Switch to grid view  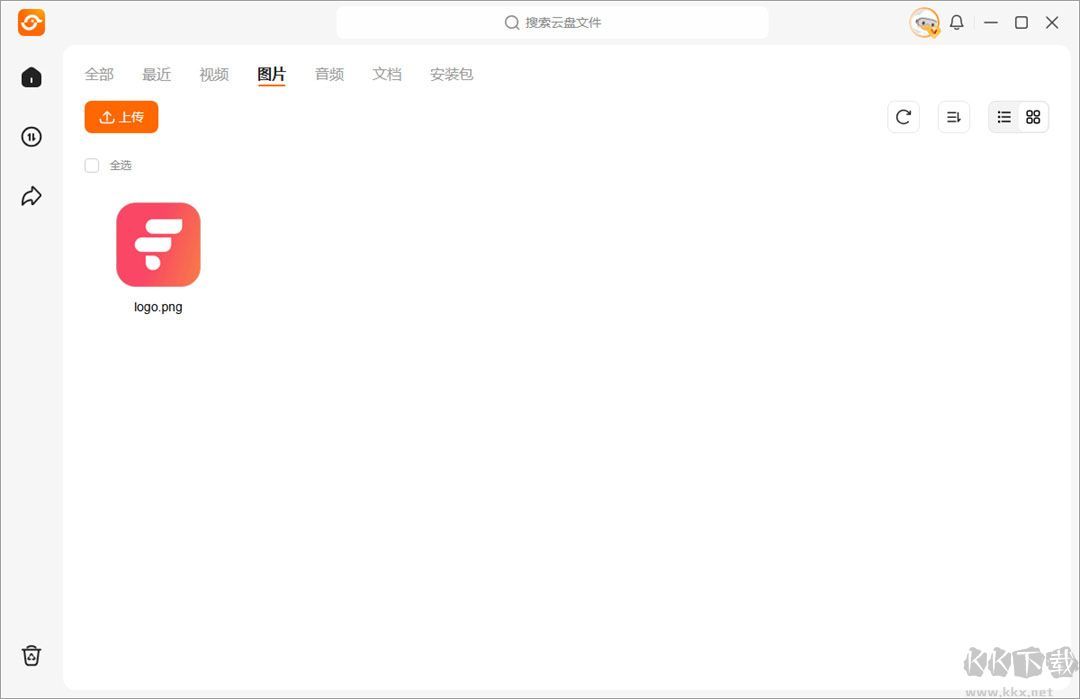(x=1033, y=117)
